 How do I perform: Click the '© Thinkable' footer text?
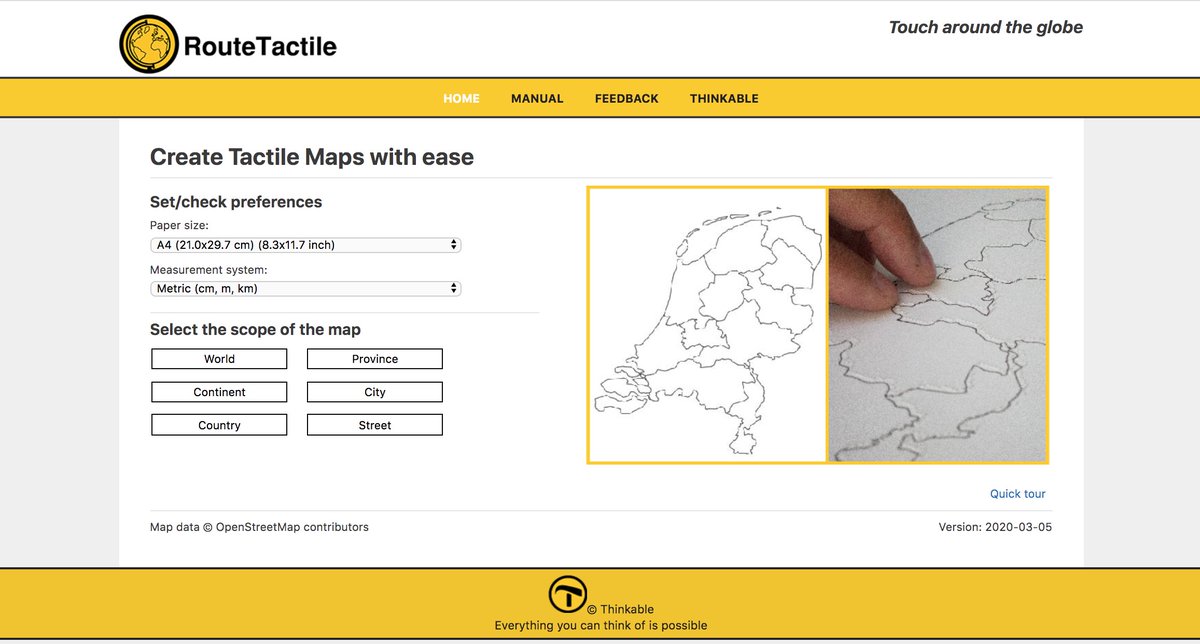pos(620,610)
